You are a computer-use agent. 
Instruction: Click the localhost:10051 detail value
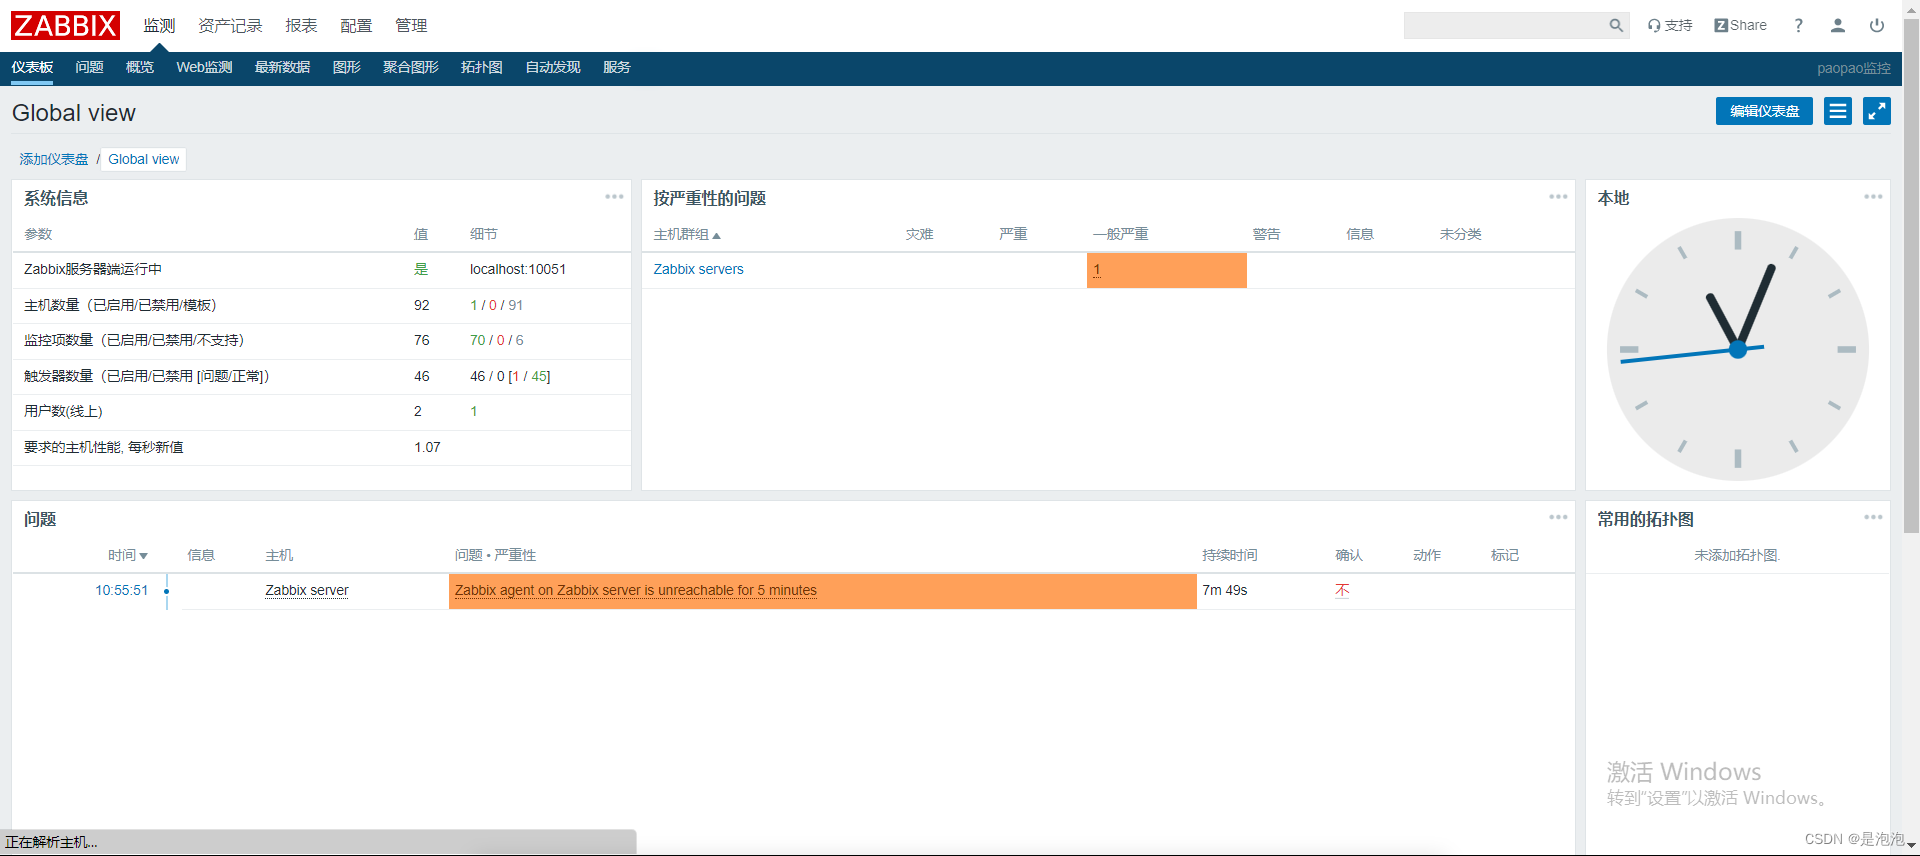518,269
